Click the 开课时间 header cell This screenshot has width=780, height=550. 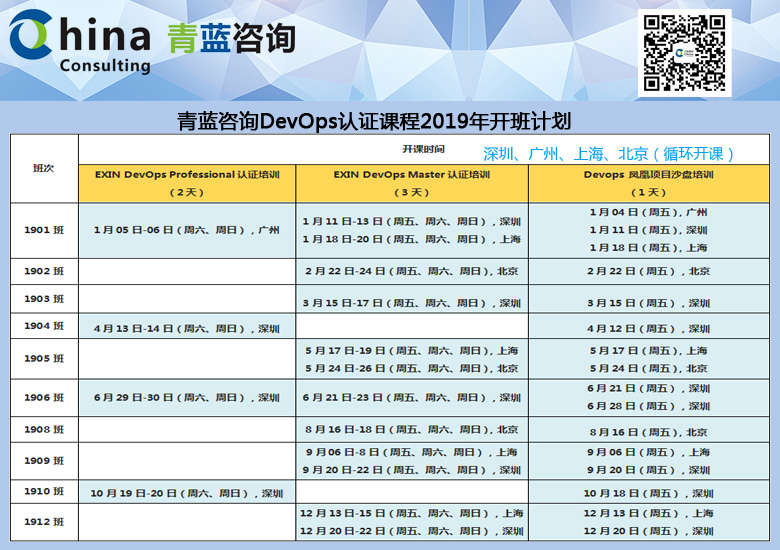click(424, 147)
